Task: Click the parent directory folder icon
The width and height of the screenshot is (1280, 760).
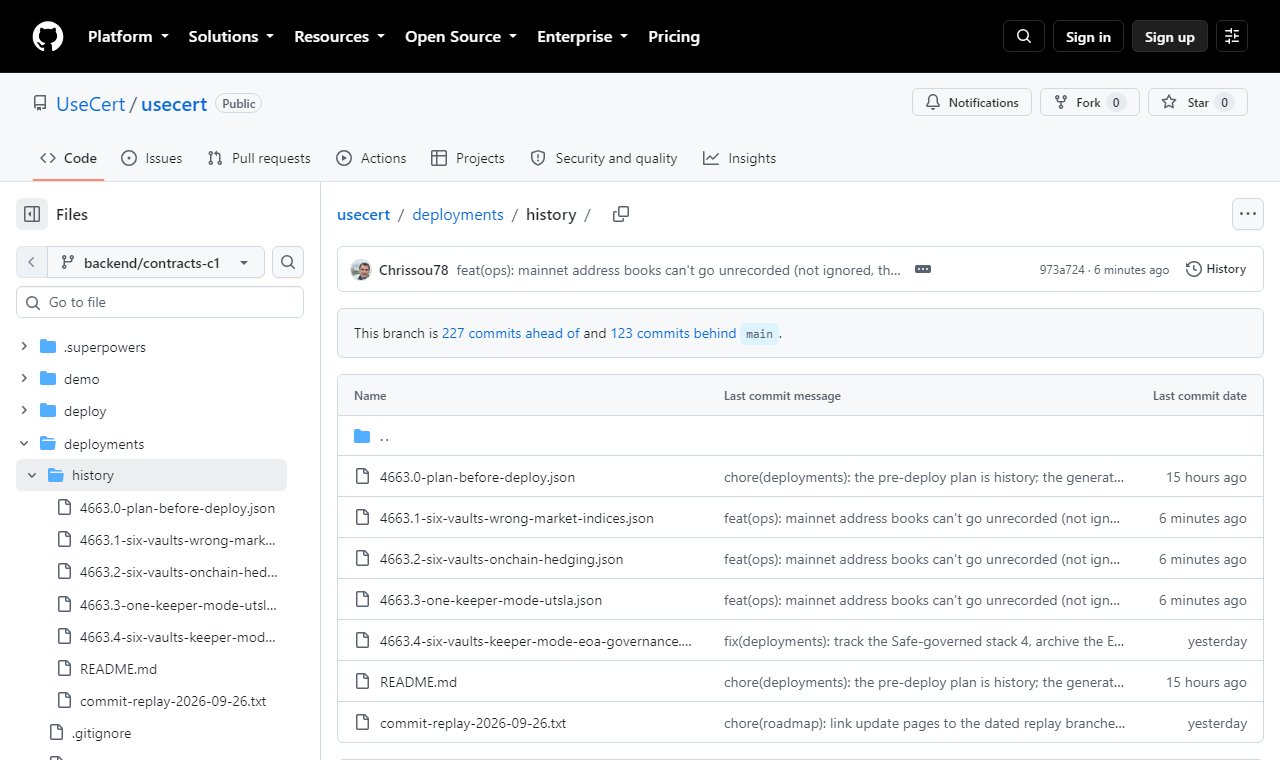Action: click(362, 436)
